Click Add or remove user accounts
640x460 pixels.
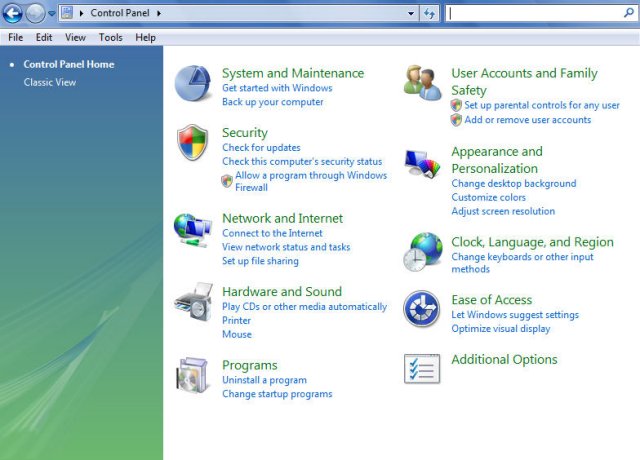point(527,120)
